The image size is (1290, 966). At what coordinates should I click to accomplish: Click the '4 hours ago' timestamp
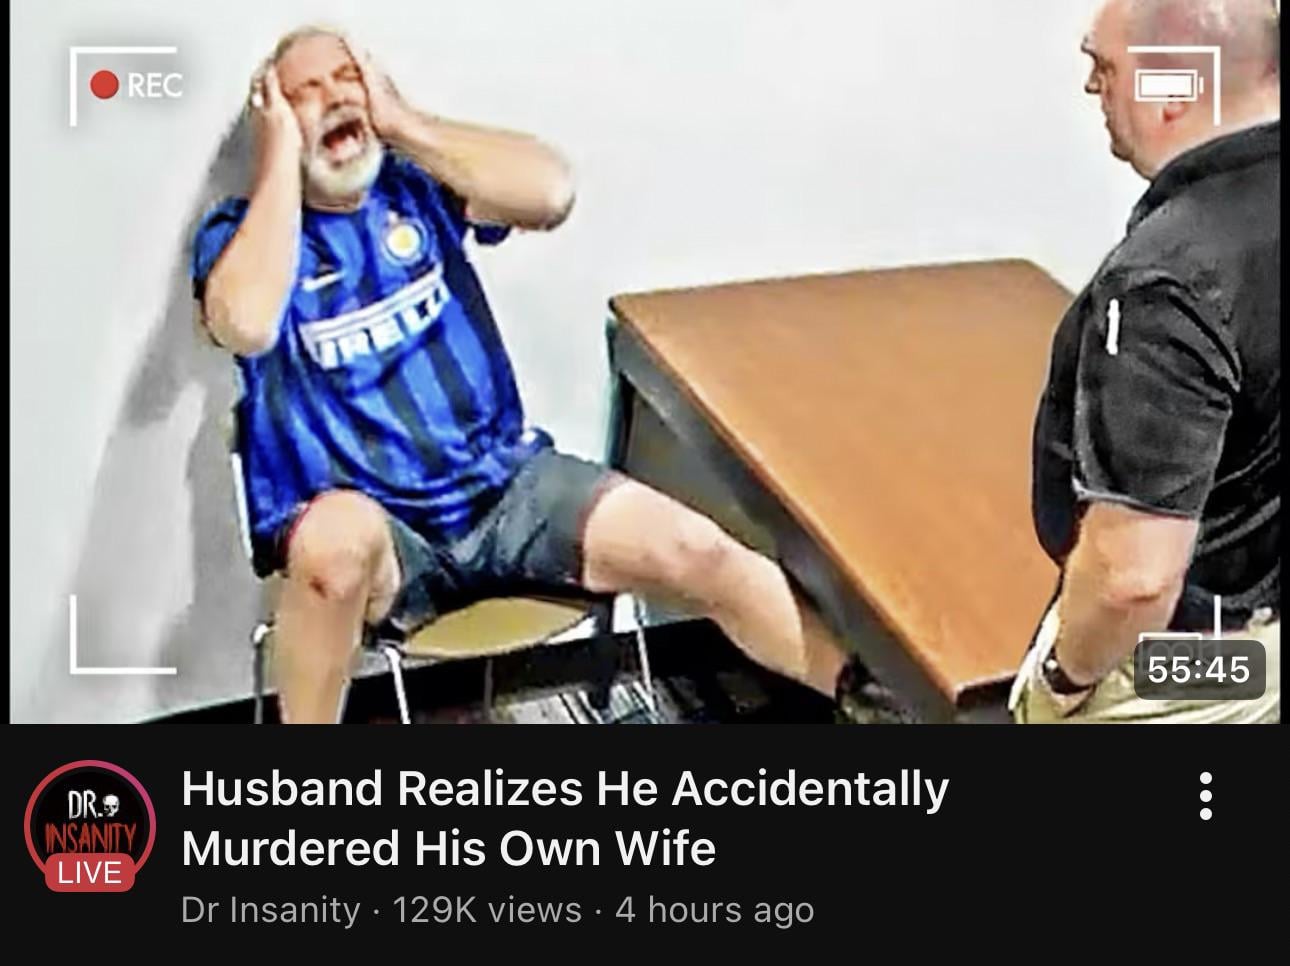[x=714, y=910]
